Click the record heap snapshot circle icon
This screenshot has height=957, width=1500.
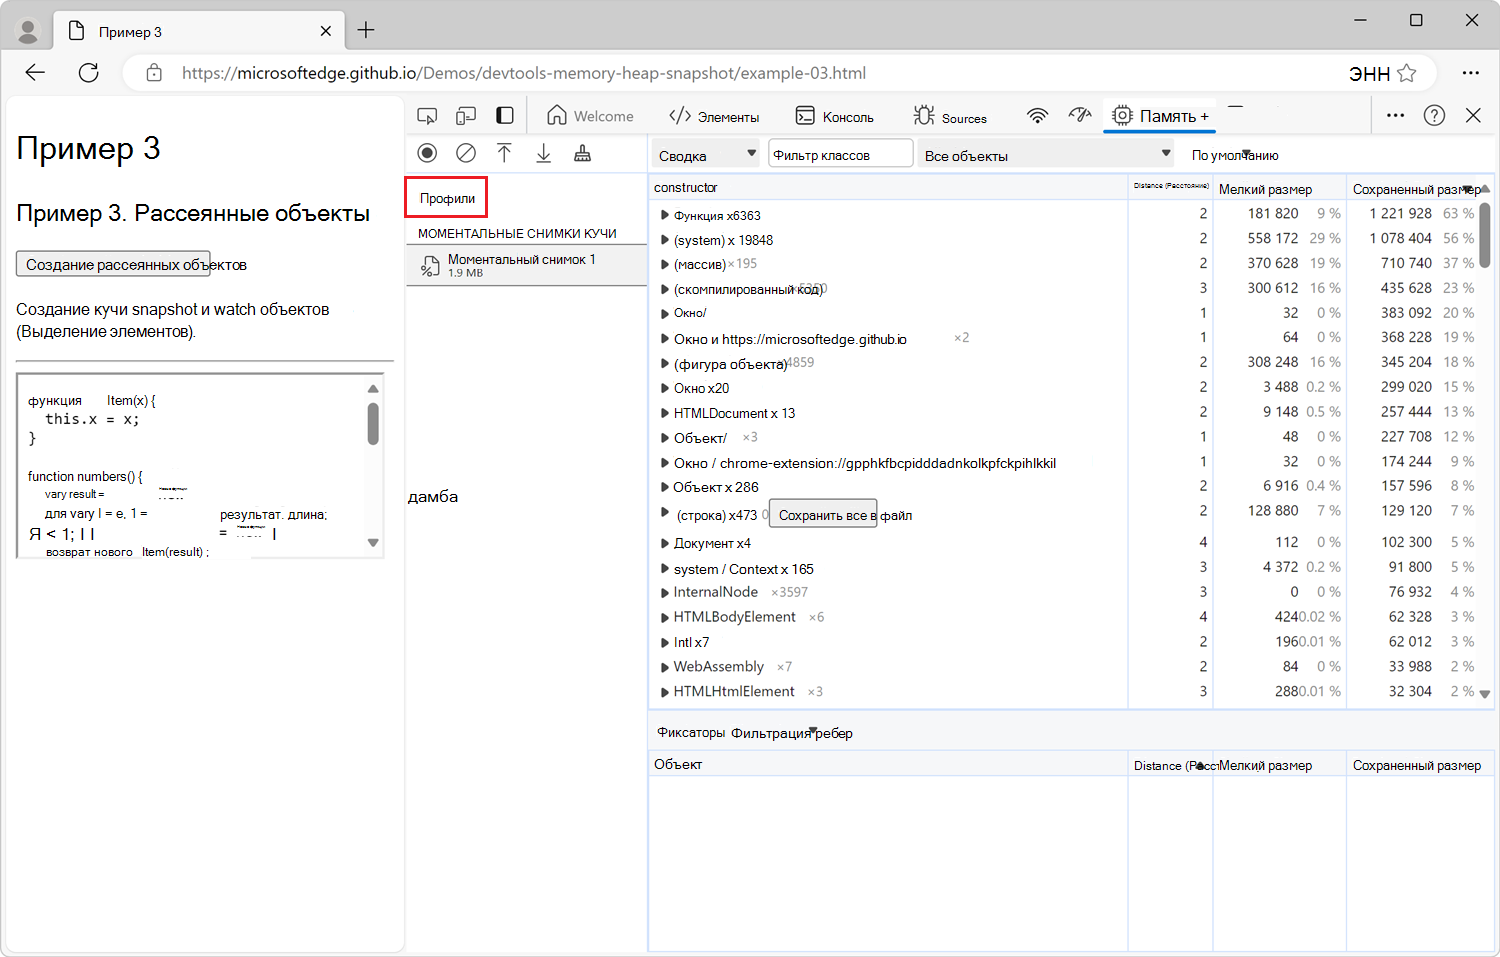[x=427, y=153]
